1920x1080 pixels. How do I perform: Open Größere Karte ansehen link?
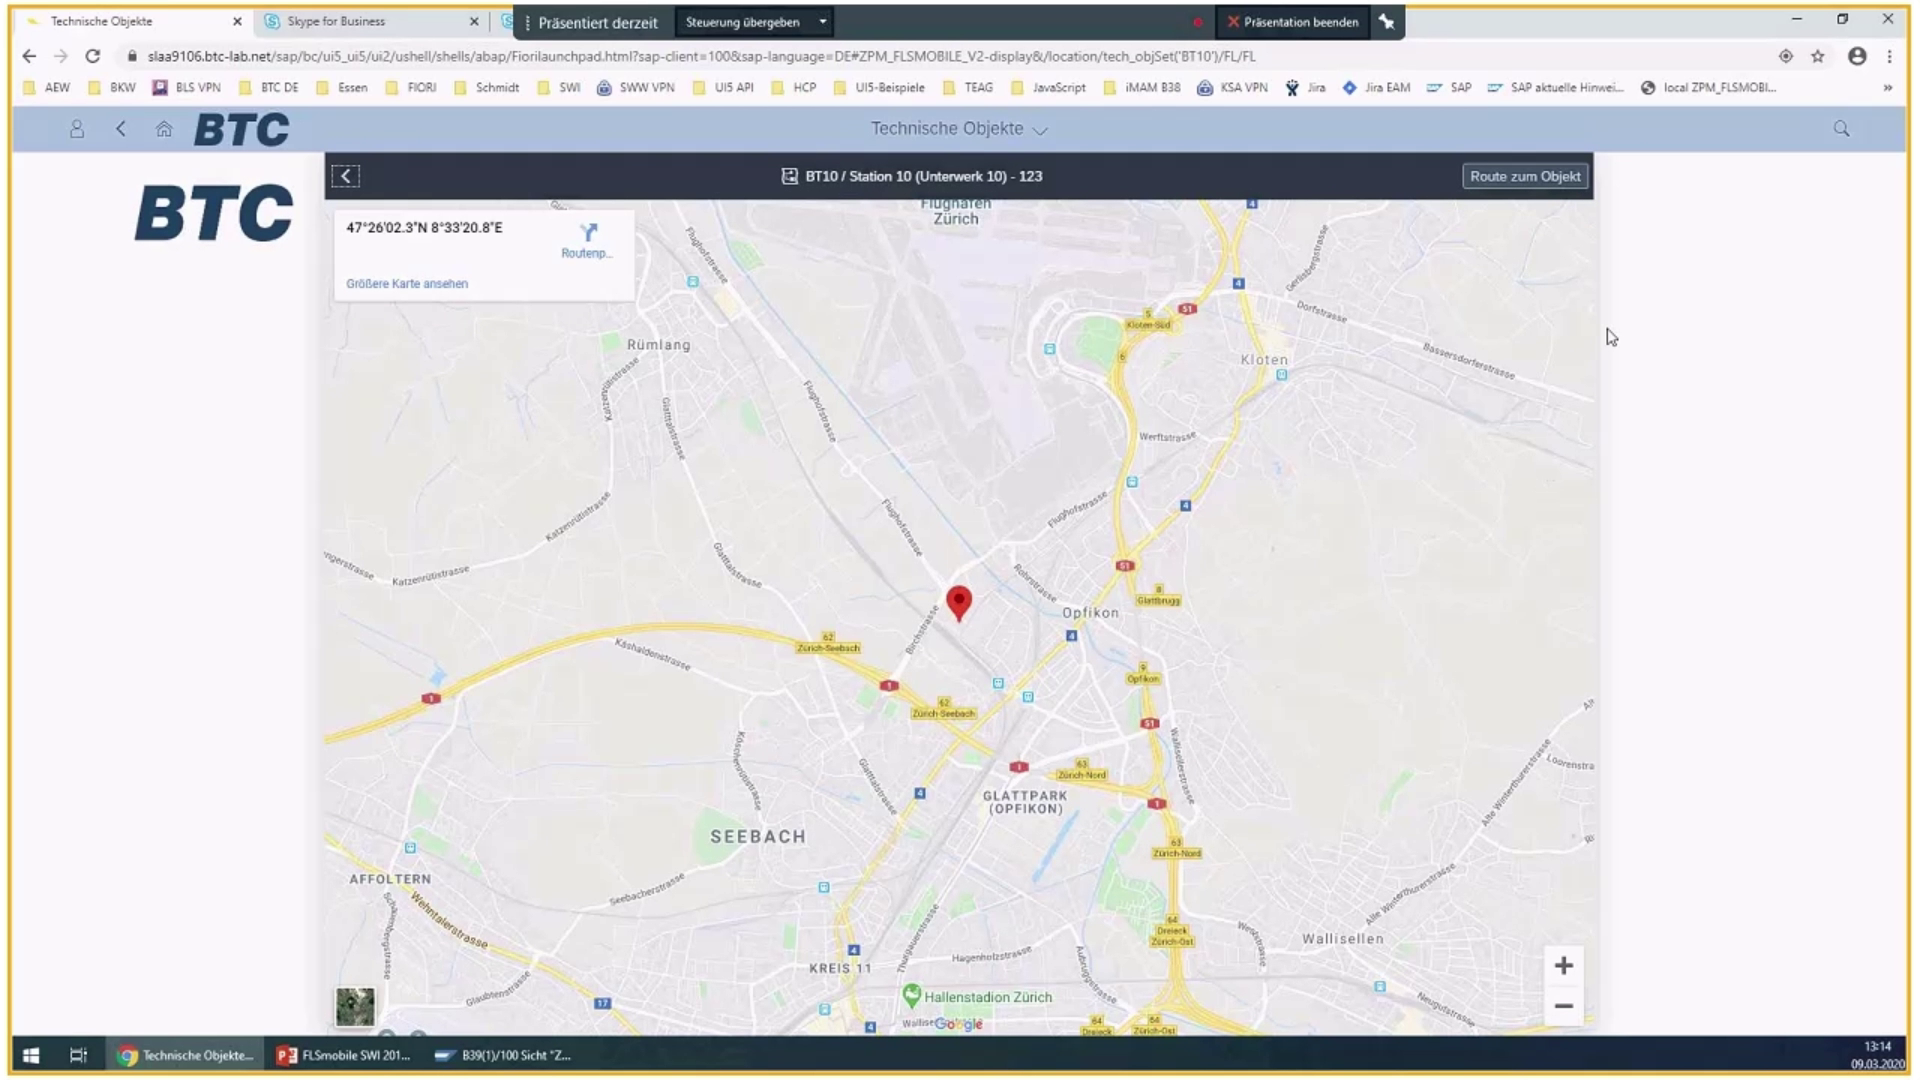[406, 283]
